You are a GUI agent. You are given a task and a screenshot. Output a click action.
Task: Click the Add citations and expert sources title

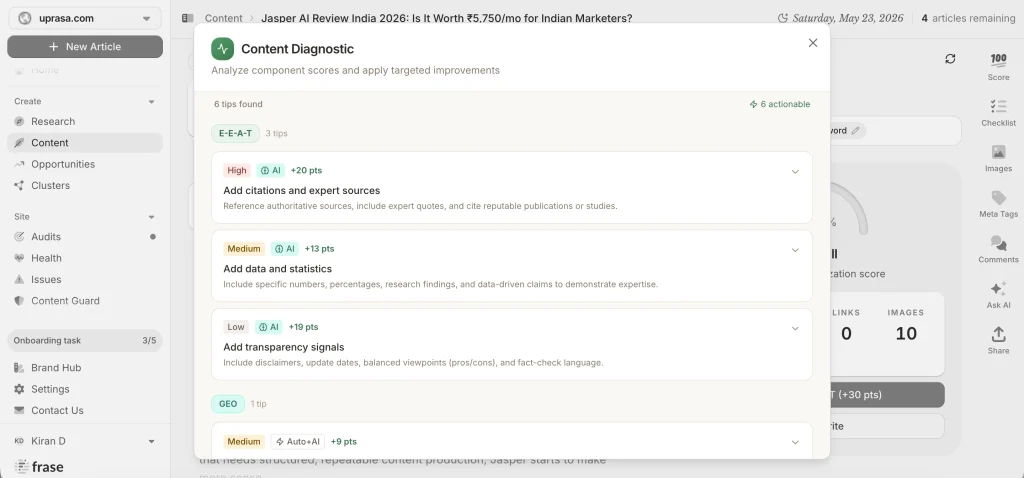point(302,191)
